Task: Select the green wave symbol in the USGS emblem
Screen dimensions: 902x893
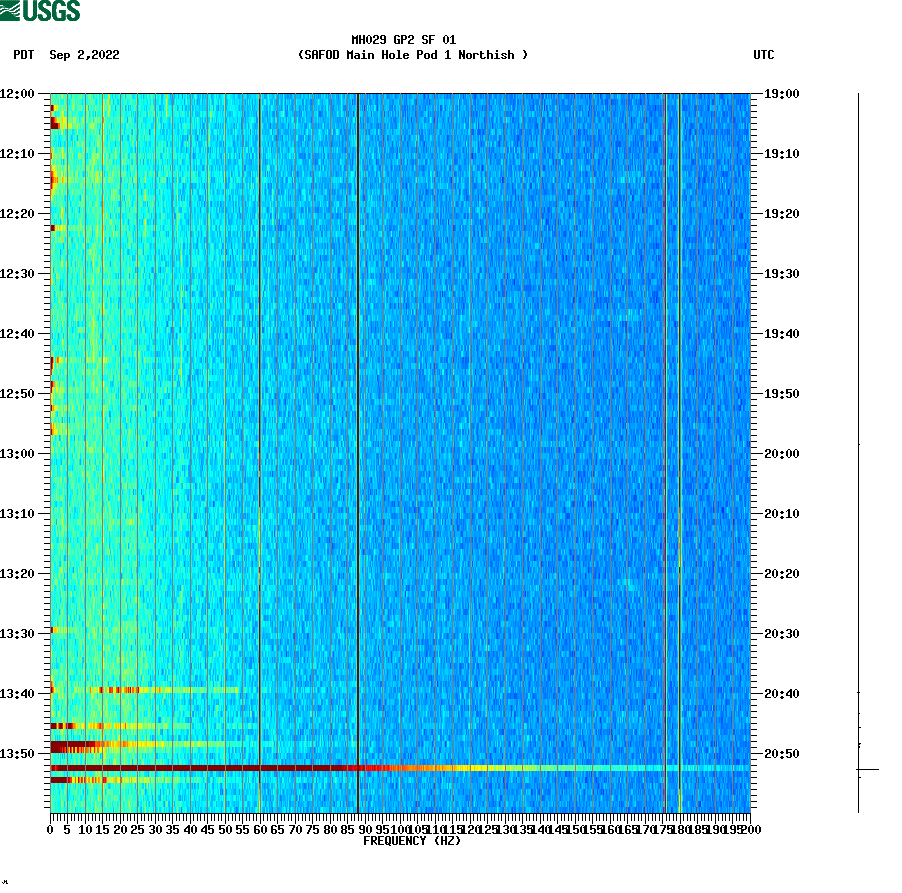Action: 12,10
